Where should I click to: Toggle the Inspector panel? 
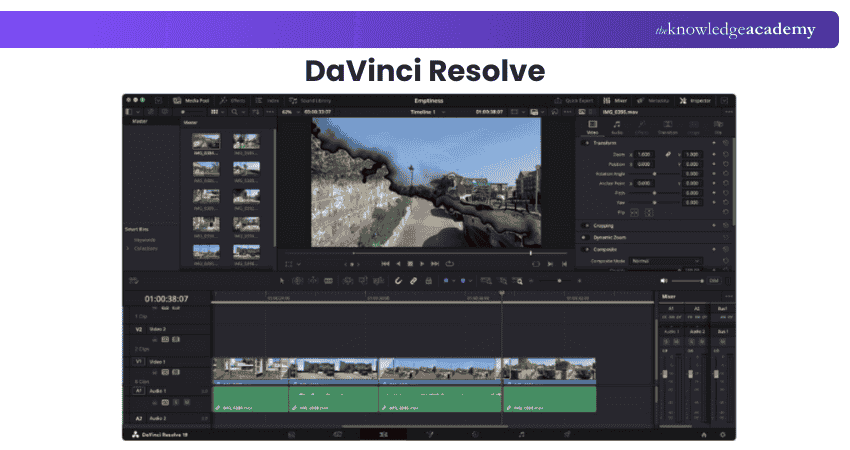point(695,100)
